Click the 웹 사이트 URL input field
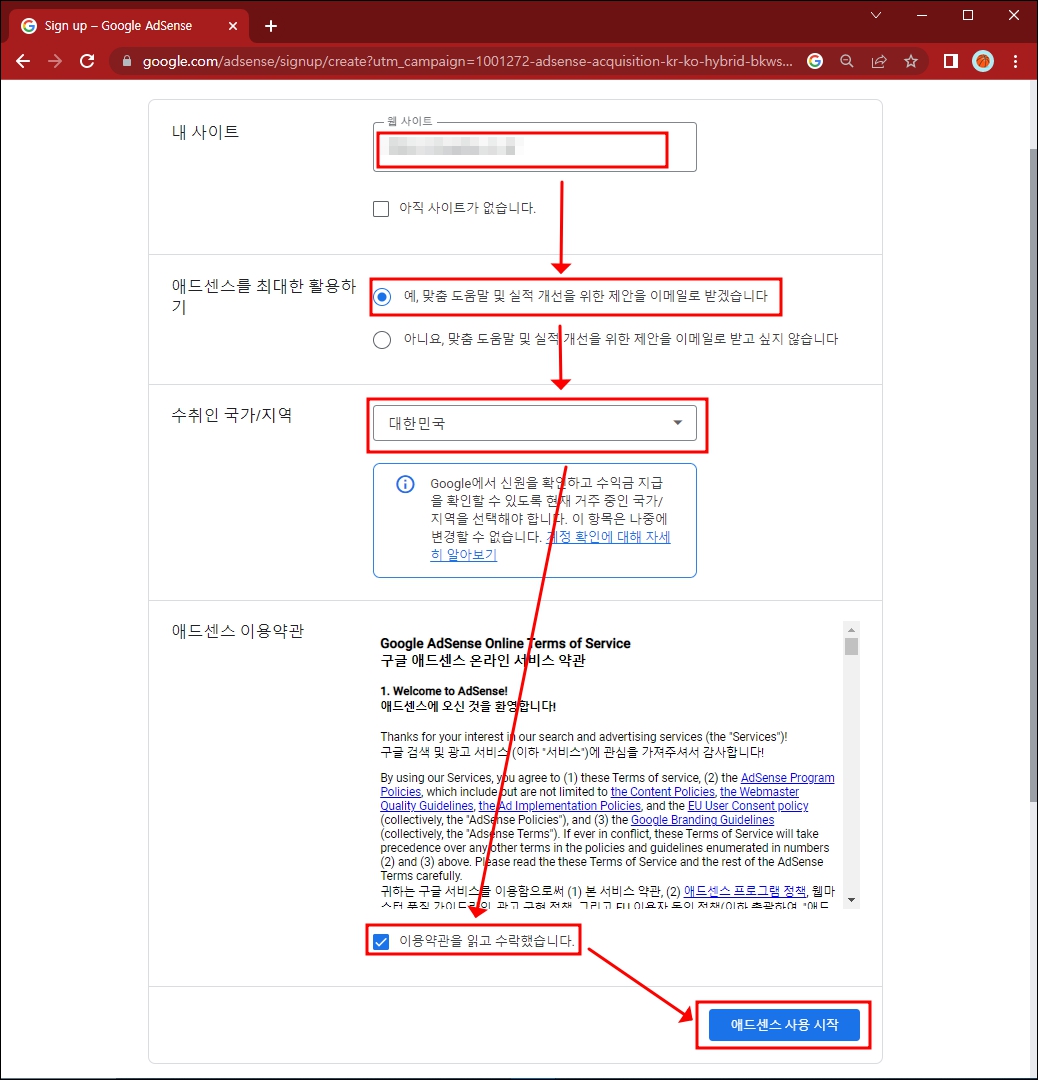Viewport: 1038px width, 1080px height. tap(520, 147)
